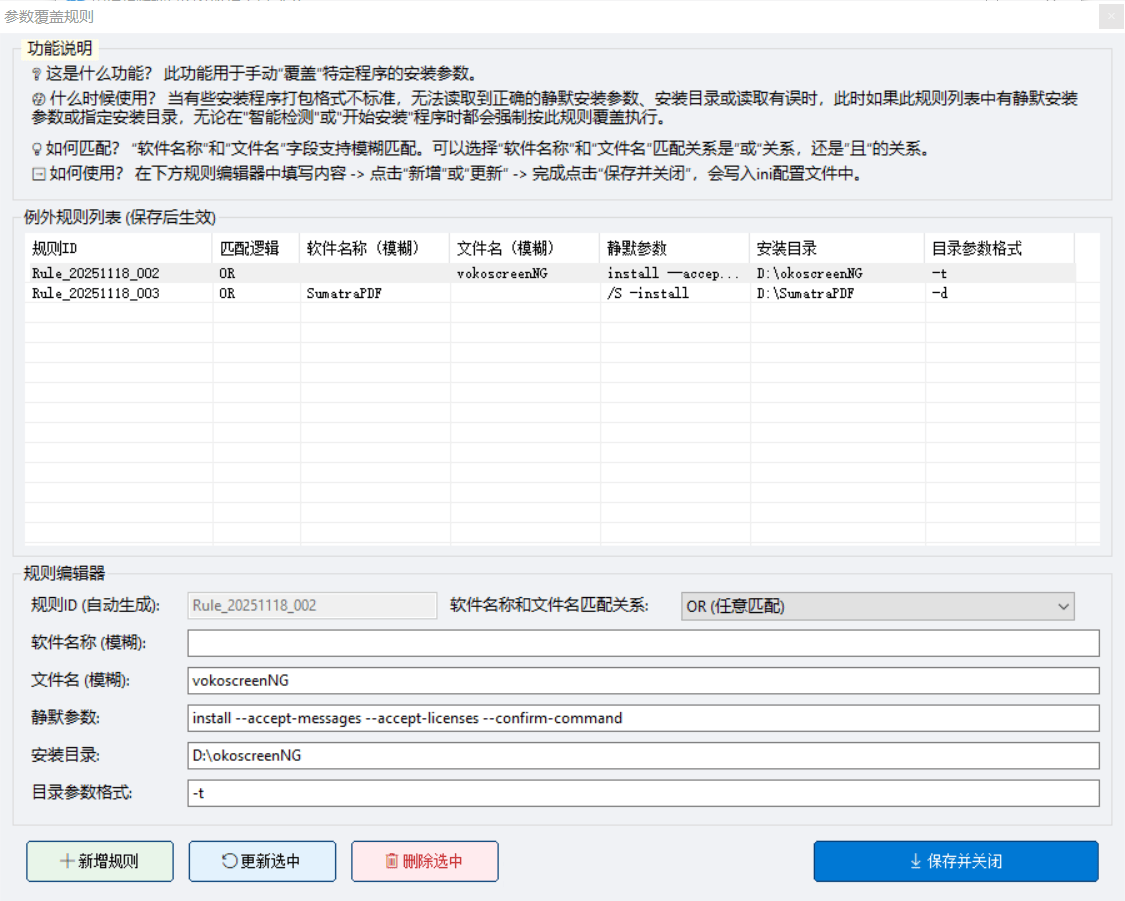Click the D:\okoscreenNG install directory field
The image size is (1125, 901).
pyautogui.click(x=640, y=756)
